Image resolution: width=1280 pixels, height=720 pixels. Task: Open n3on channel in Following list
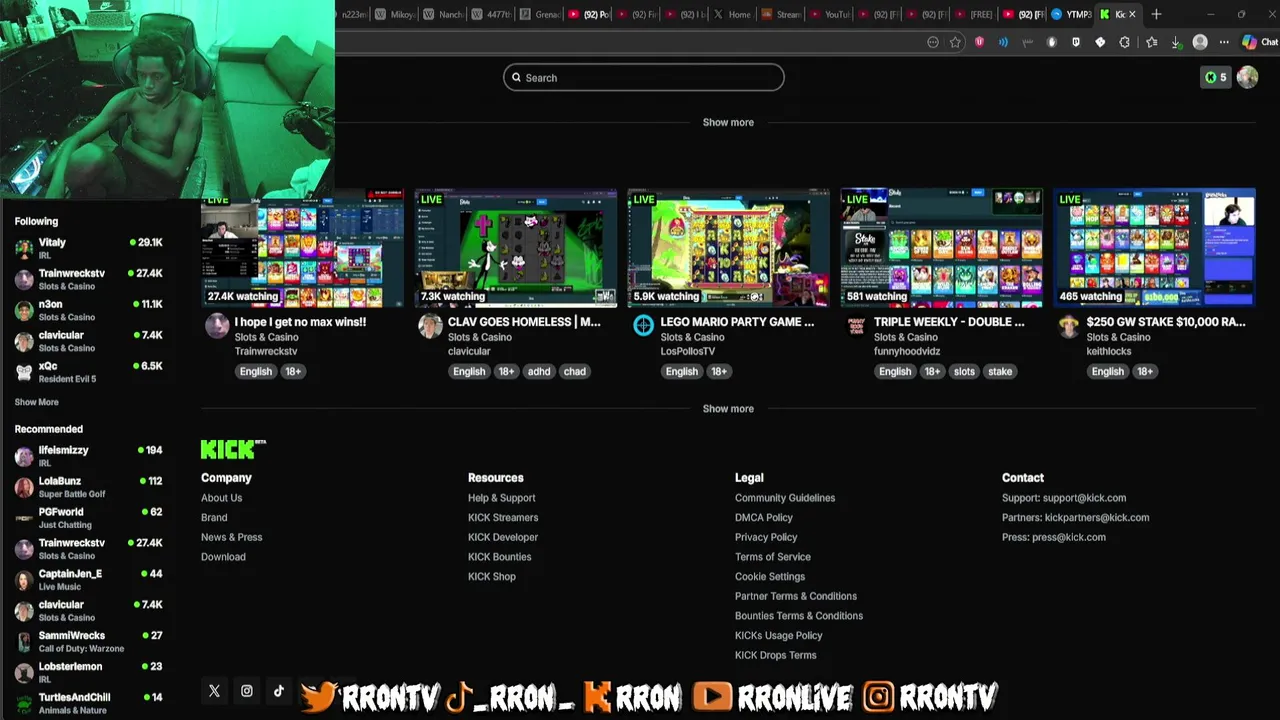pyautogui.click(x=88, y=310)
